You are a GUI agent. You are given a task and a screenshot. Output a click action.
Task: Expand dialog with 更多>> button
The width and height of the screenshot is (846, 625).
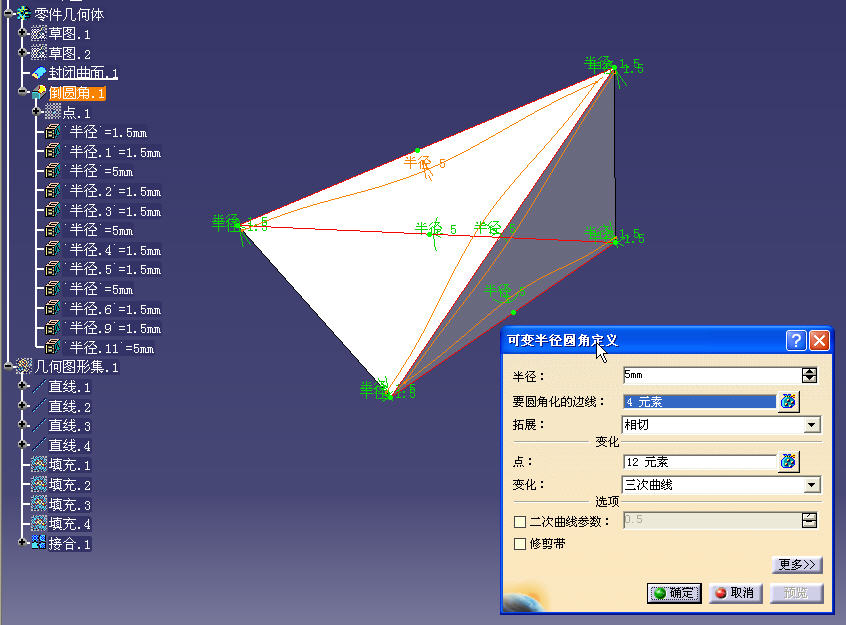[797, 565]
